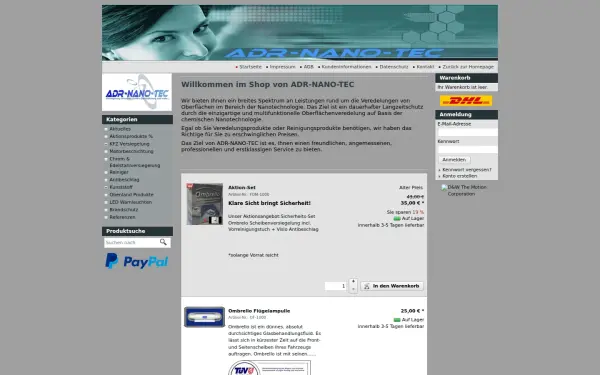Screen dimensions: 600x375
Task: Open the LED Warnleuchten category
Action: (130, 202)
